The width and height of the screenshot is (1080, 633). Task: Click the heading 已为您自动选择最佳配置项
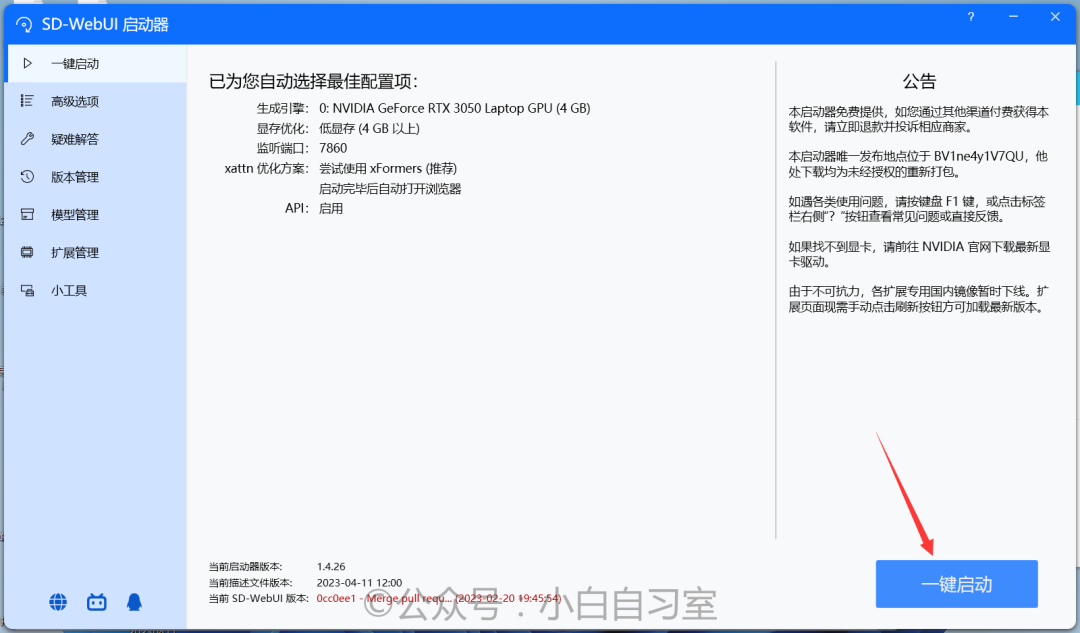click(x=313, y=81)
